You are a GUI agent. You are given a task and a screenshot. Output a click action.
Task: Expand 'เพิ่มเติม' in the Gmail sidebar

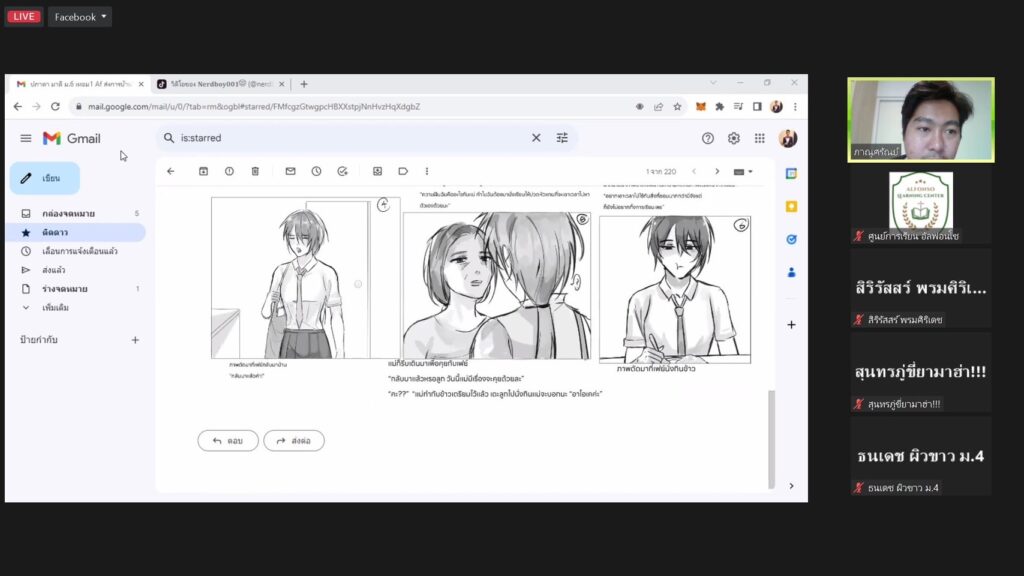[x=55, y=308]
